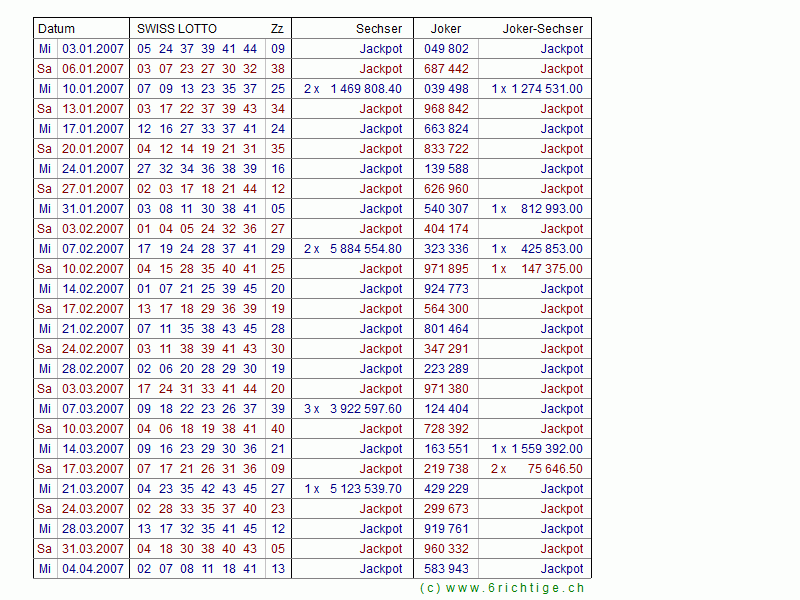Click the SWISS LOTTO column header
This screenshot has height=600, width=800.
point(177,29)
